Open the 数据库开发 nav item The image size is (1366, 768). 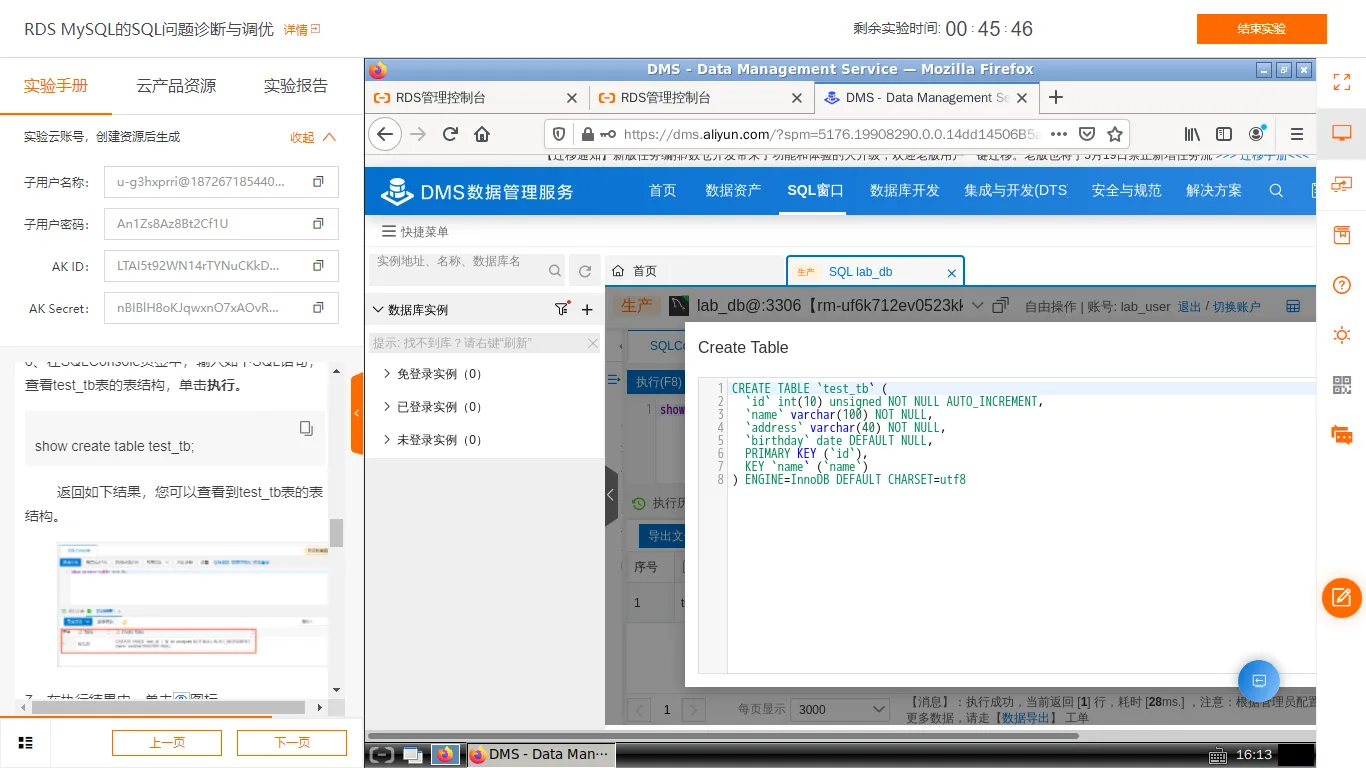pos(905,190)
